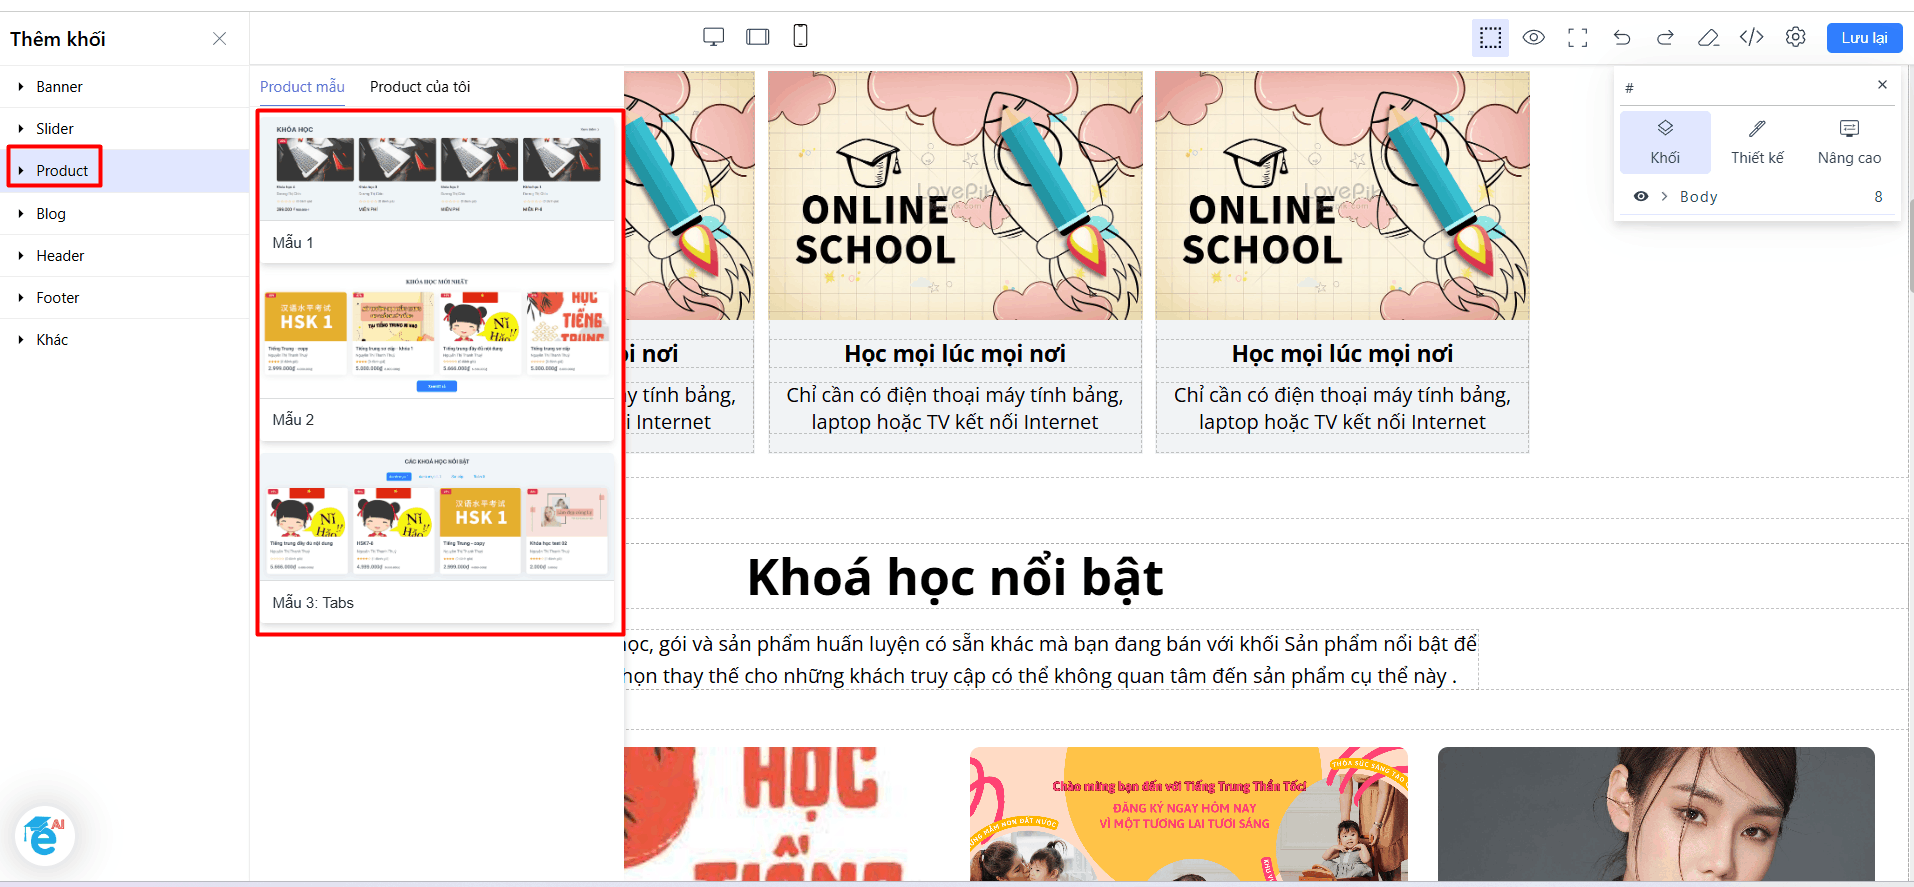Toggle component outline borders icon
Screen dimensions: 1914x887
(x=1490, y=38)
